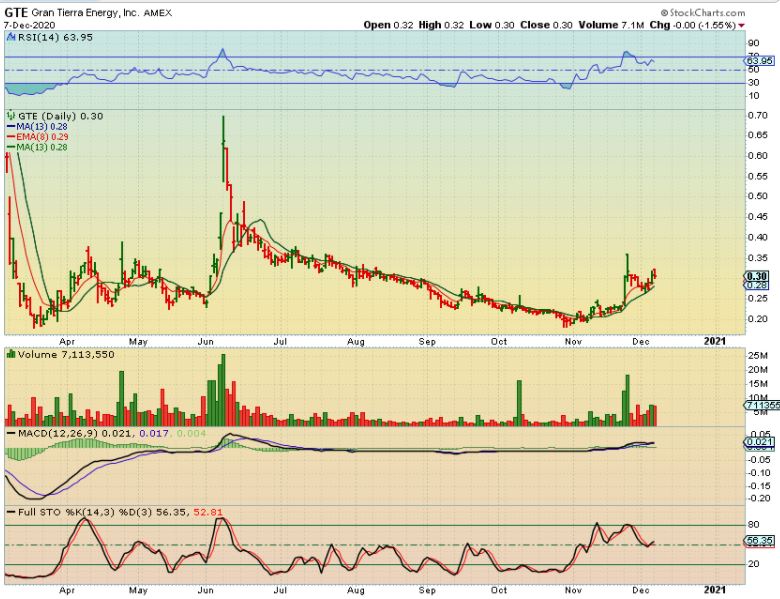Click the -0.20 MACD axis label

760,499
